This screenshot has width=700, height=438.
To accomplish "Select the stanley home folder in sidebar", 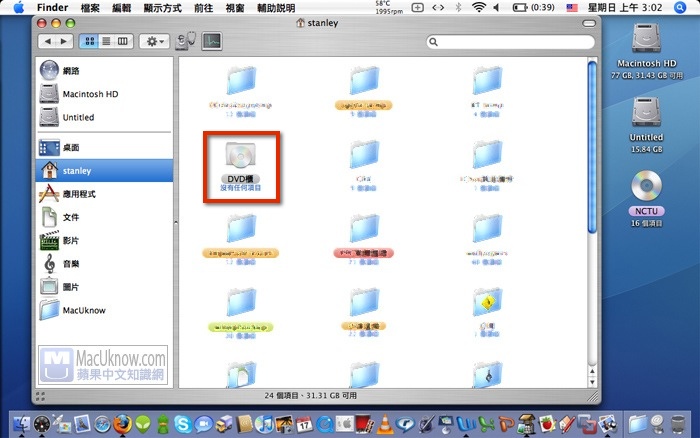I will (104, 171).
